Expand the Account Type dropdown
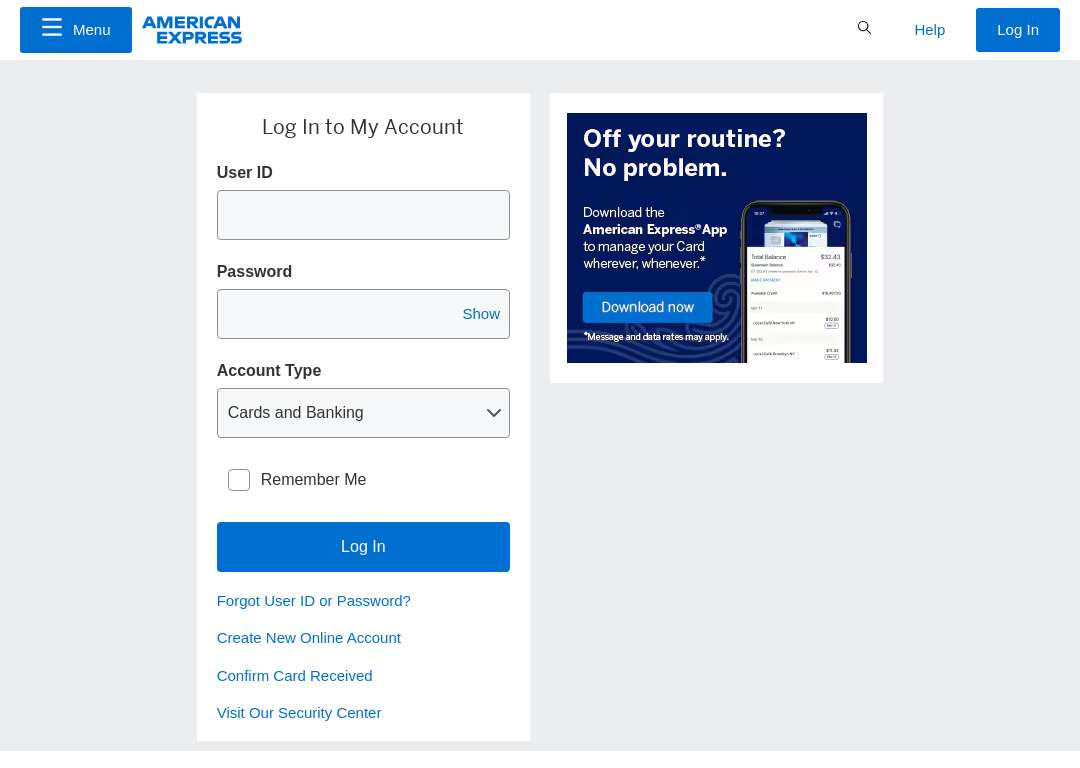Image resolution: width=1080 pixels, height=768 pixels. 363,413
